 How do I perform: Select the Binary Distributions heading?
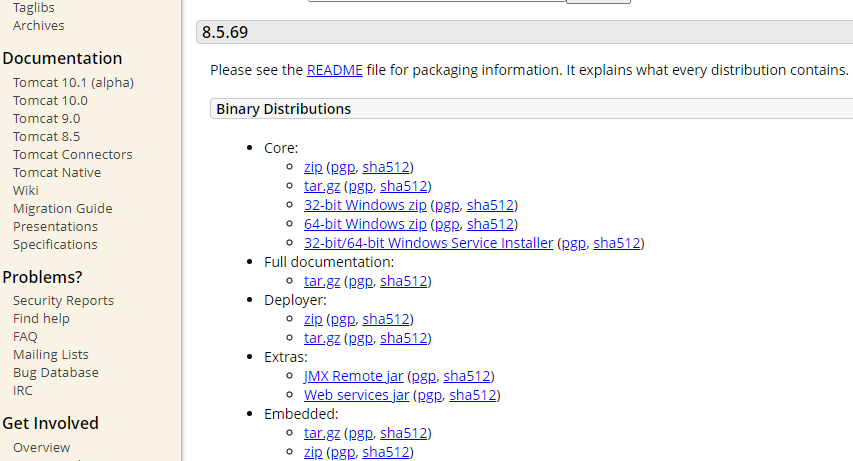click(283, 109)
